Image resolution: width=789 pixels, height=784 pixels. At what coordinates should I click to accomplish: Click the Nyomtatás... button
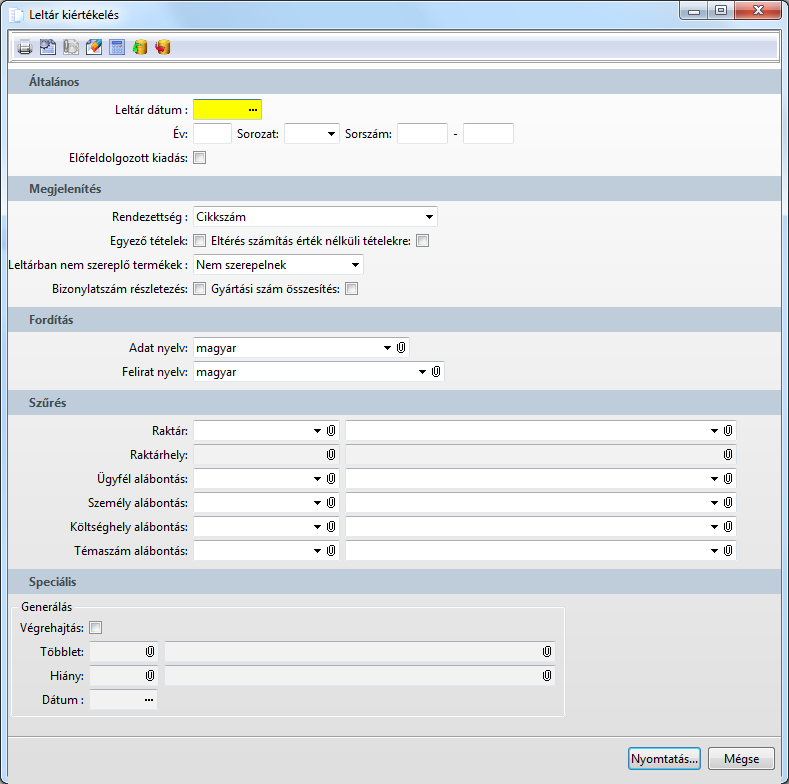coord(664,759)
